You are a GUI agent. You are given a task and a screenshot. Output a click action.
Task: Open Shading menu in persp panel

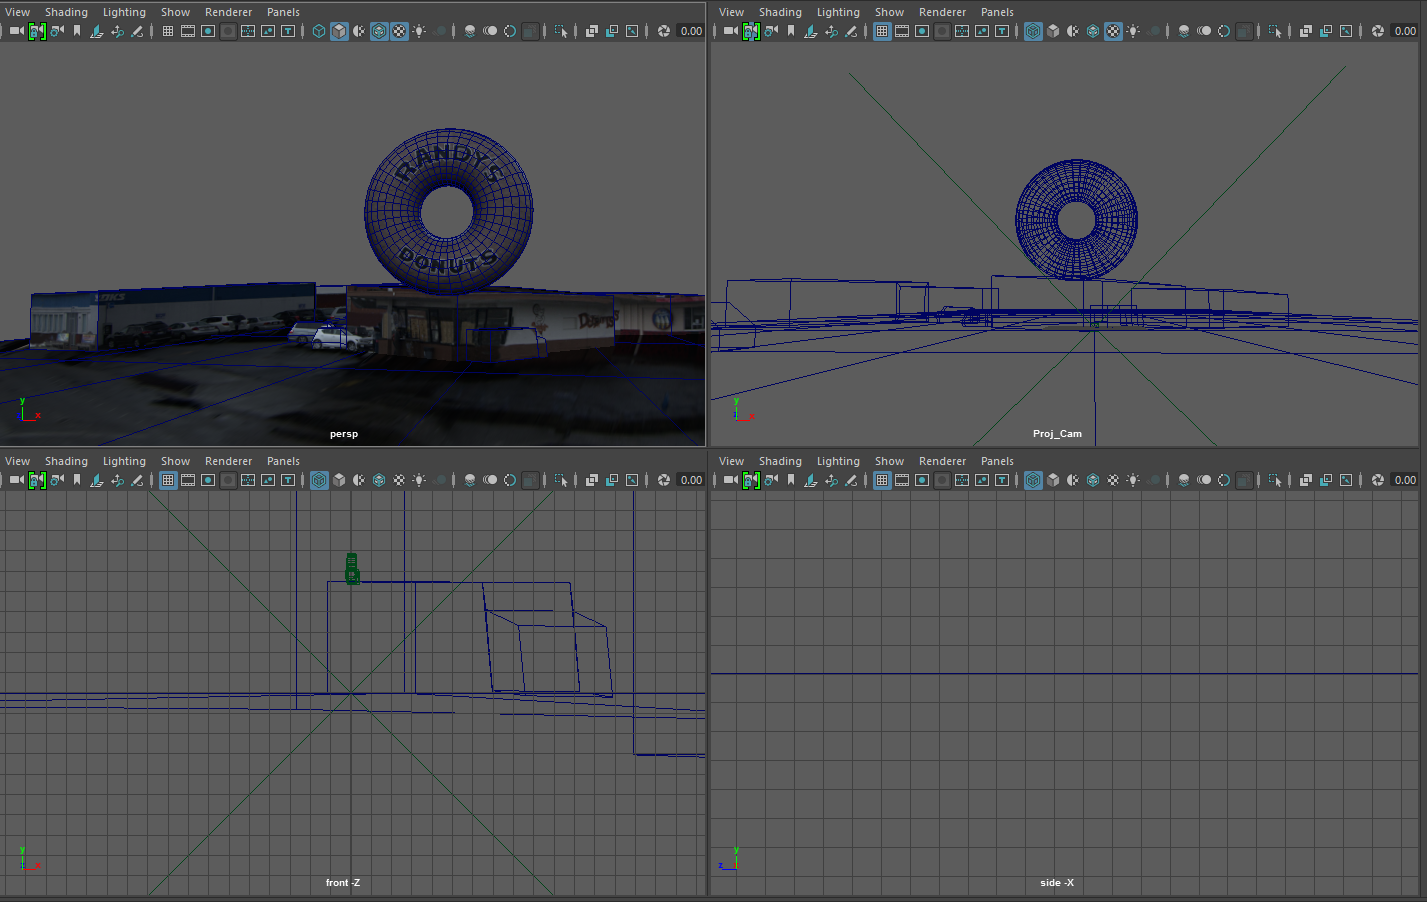(66, 12)
